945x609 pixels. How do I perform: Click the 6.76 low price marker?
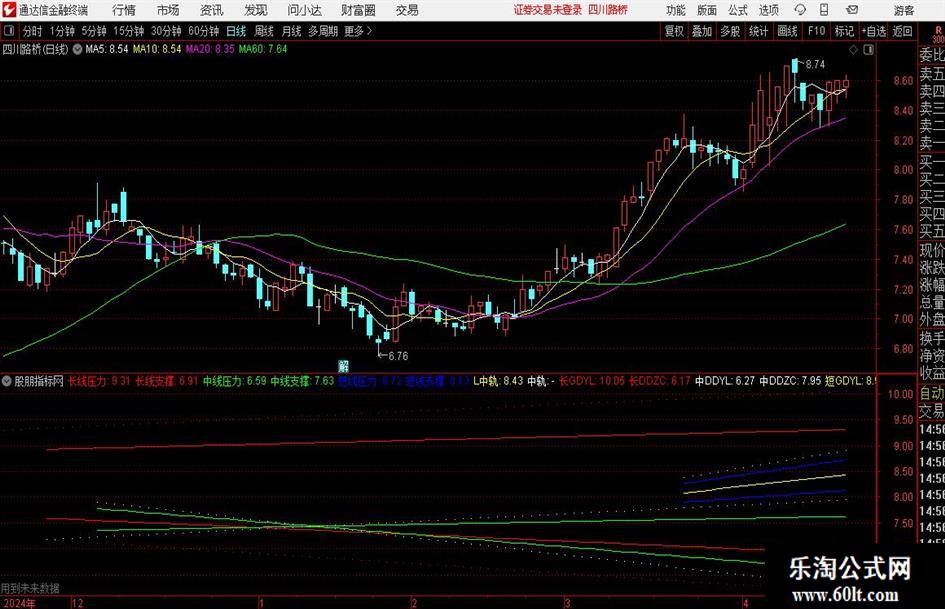tap(398, 356)
